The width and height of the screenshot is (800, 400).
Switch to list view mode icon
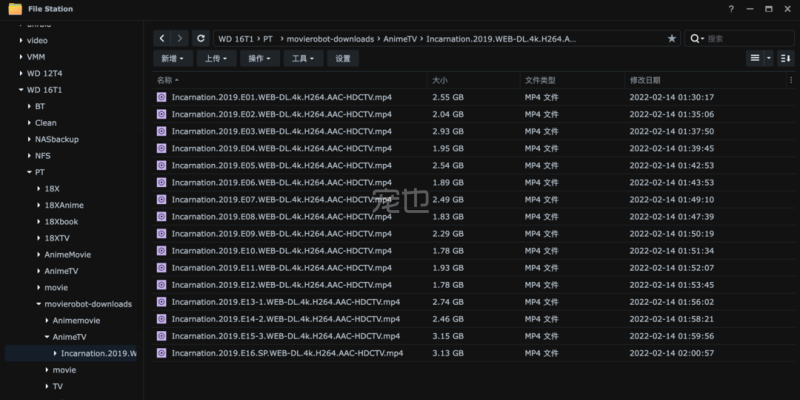(755, 58)
